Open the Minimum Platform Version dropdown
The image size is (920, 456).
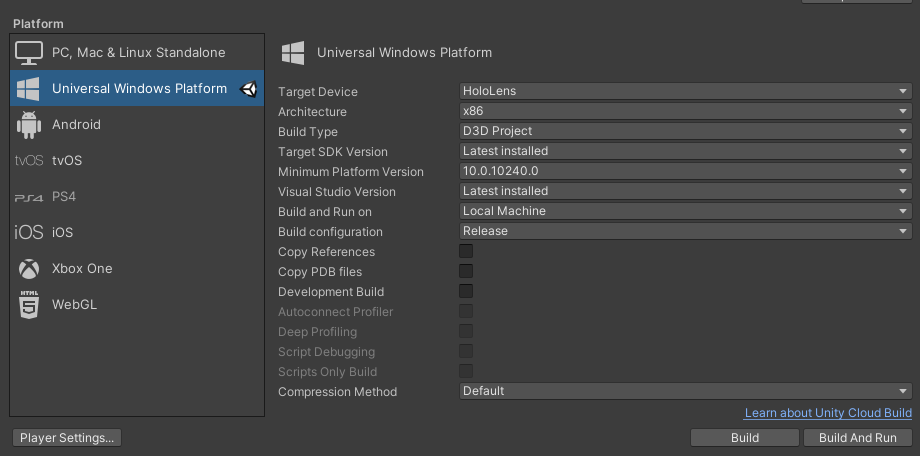[x=685, y=171]
